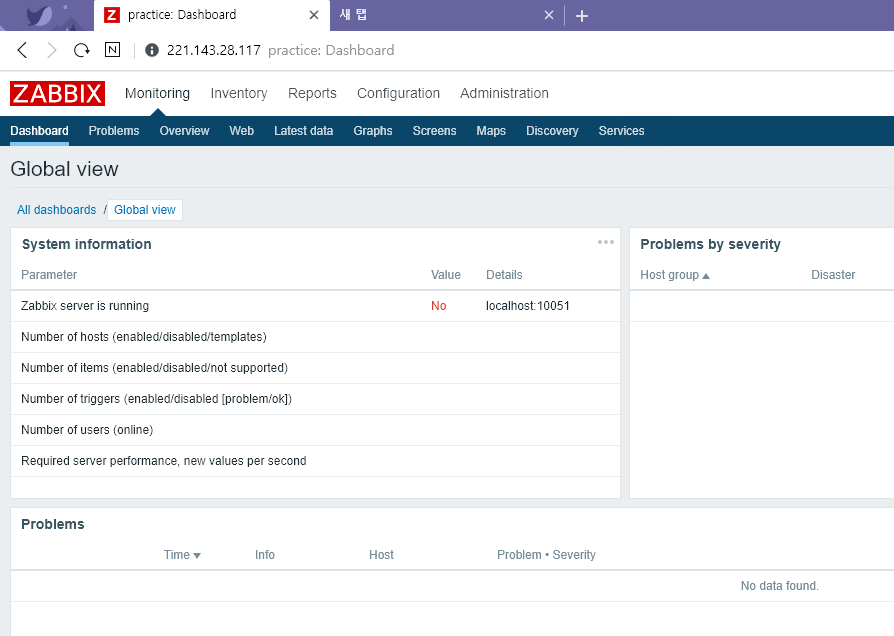Viewport: 894px width, 636px height.
Task: Open site info circle icon
Action: tap(152, 50)
